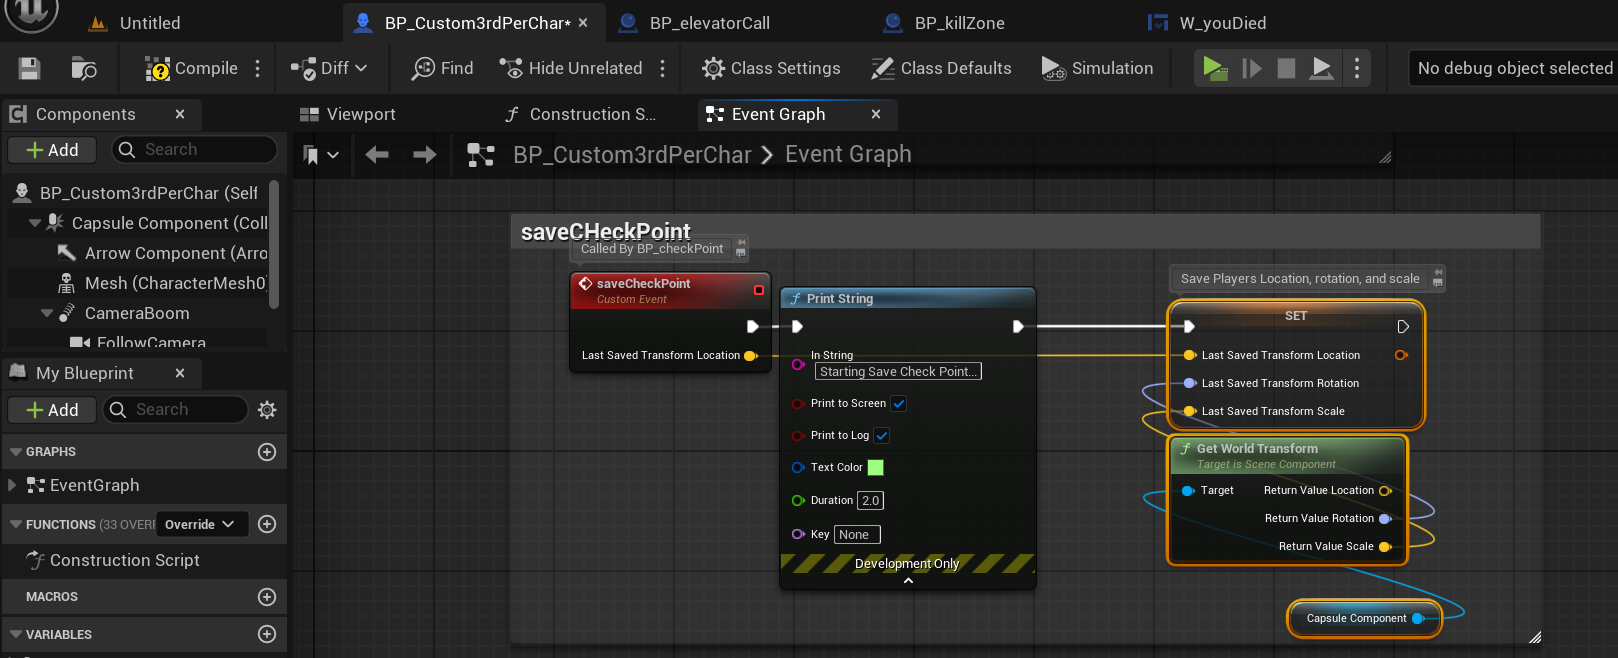The height and width of the screenshot is (658, 1618).
Task: Click the Browse to asset icon
Action: [x=84, y=68]
